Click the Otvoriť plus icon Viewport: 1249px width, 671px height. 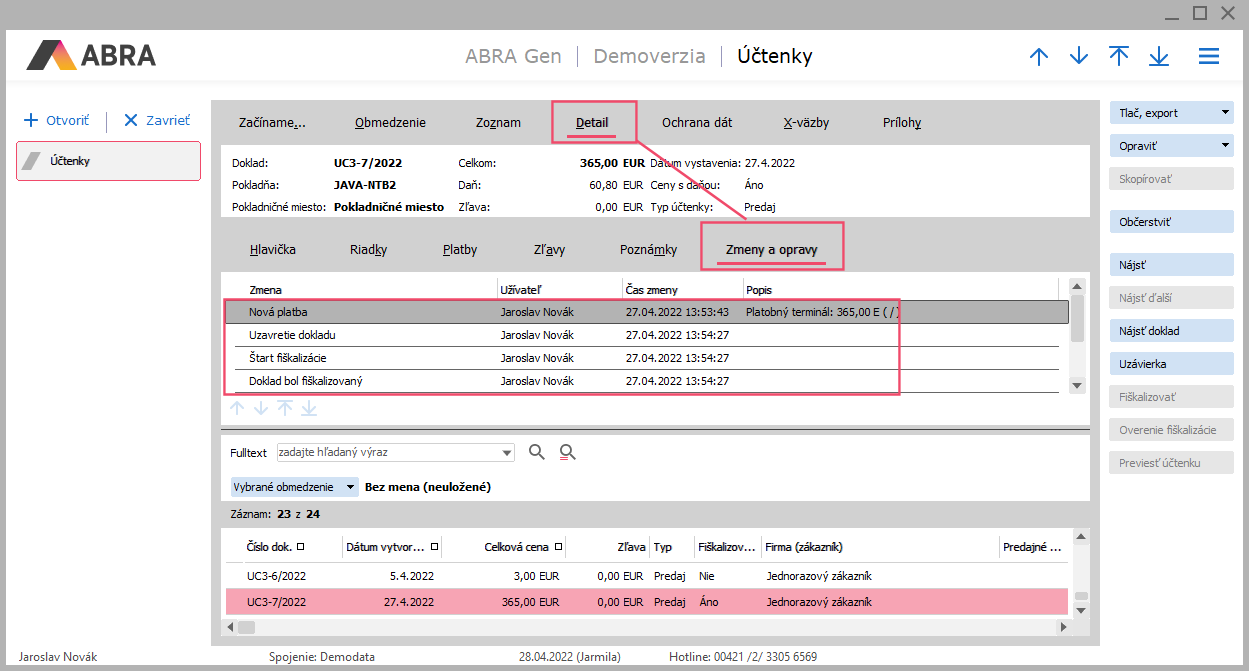pyautogui.click(x=30, y=120)
